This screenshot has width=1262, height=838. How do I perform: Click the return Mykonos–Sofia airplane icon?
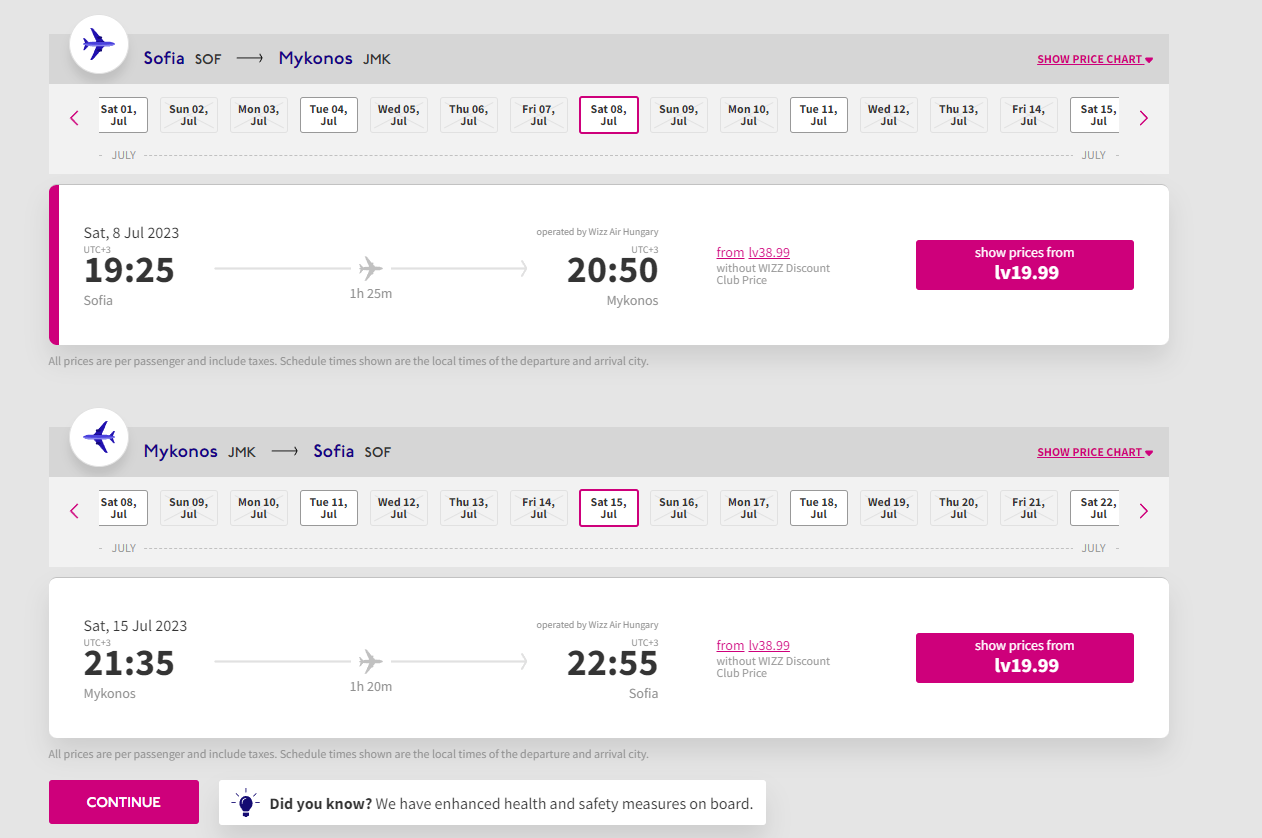click(98, 437)
